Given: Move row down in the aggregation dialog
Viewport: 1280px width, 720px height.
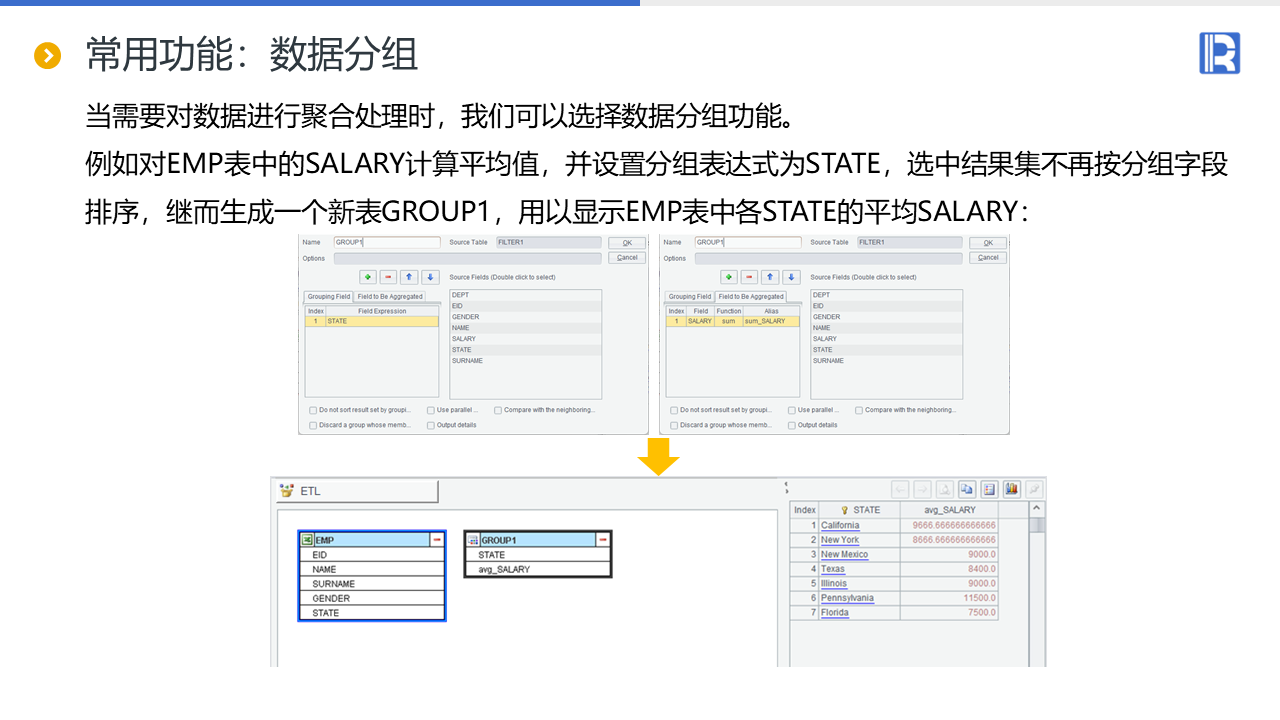Looking at the screenshot, I should pos(791,277).
